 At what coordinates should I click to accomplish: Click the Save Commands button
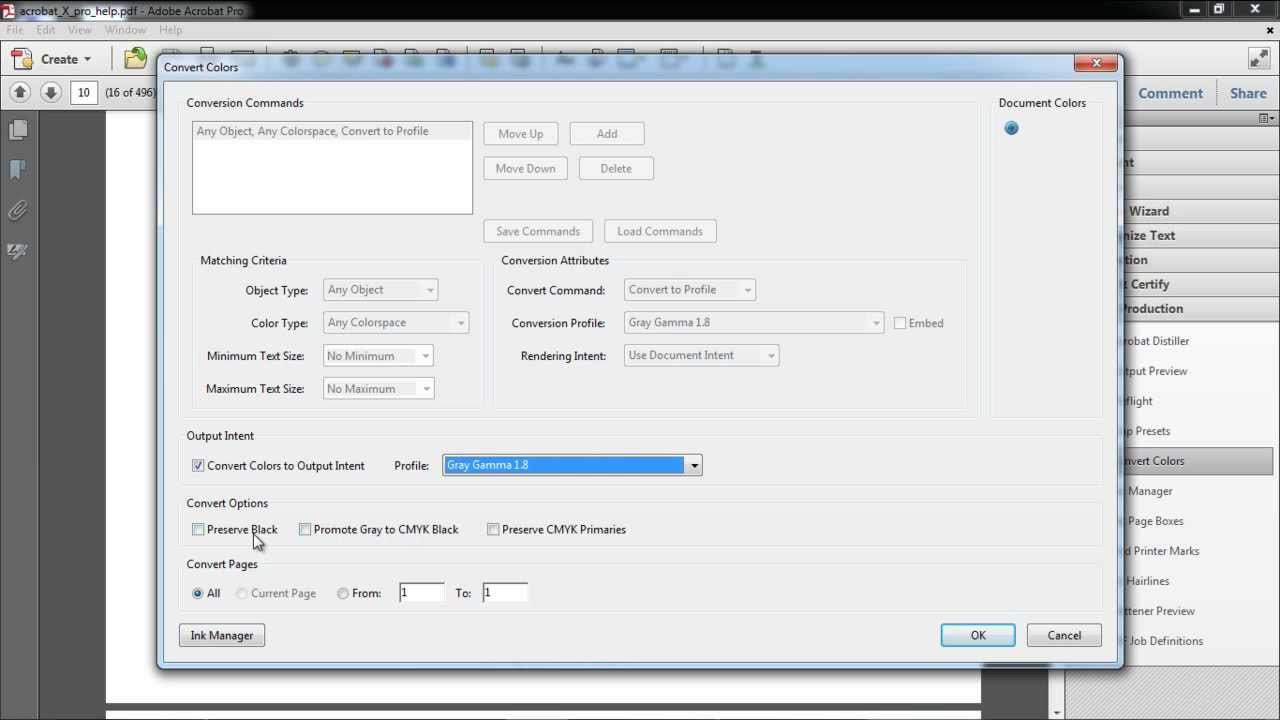coord(538,232)
